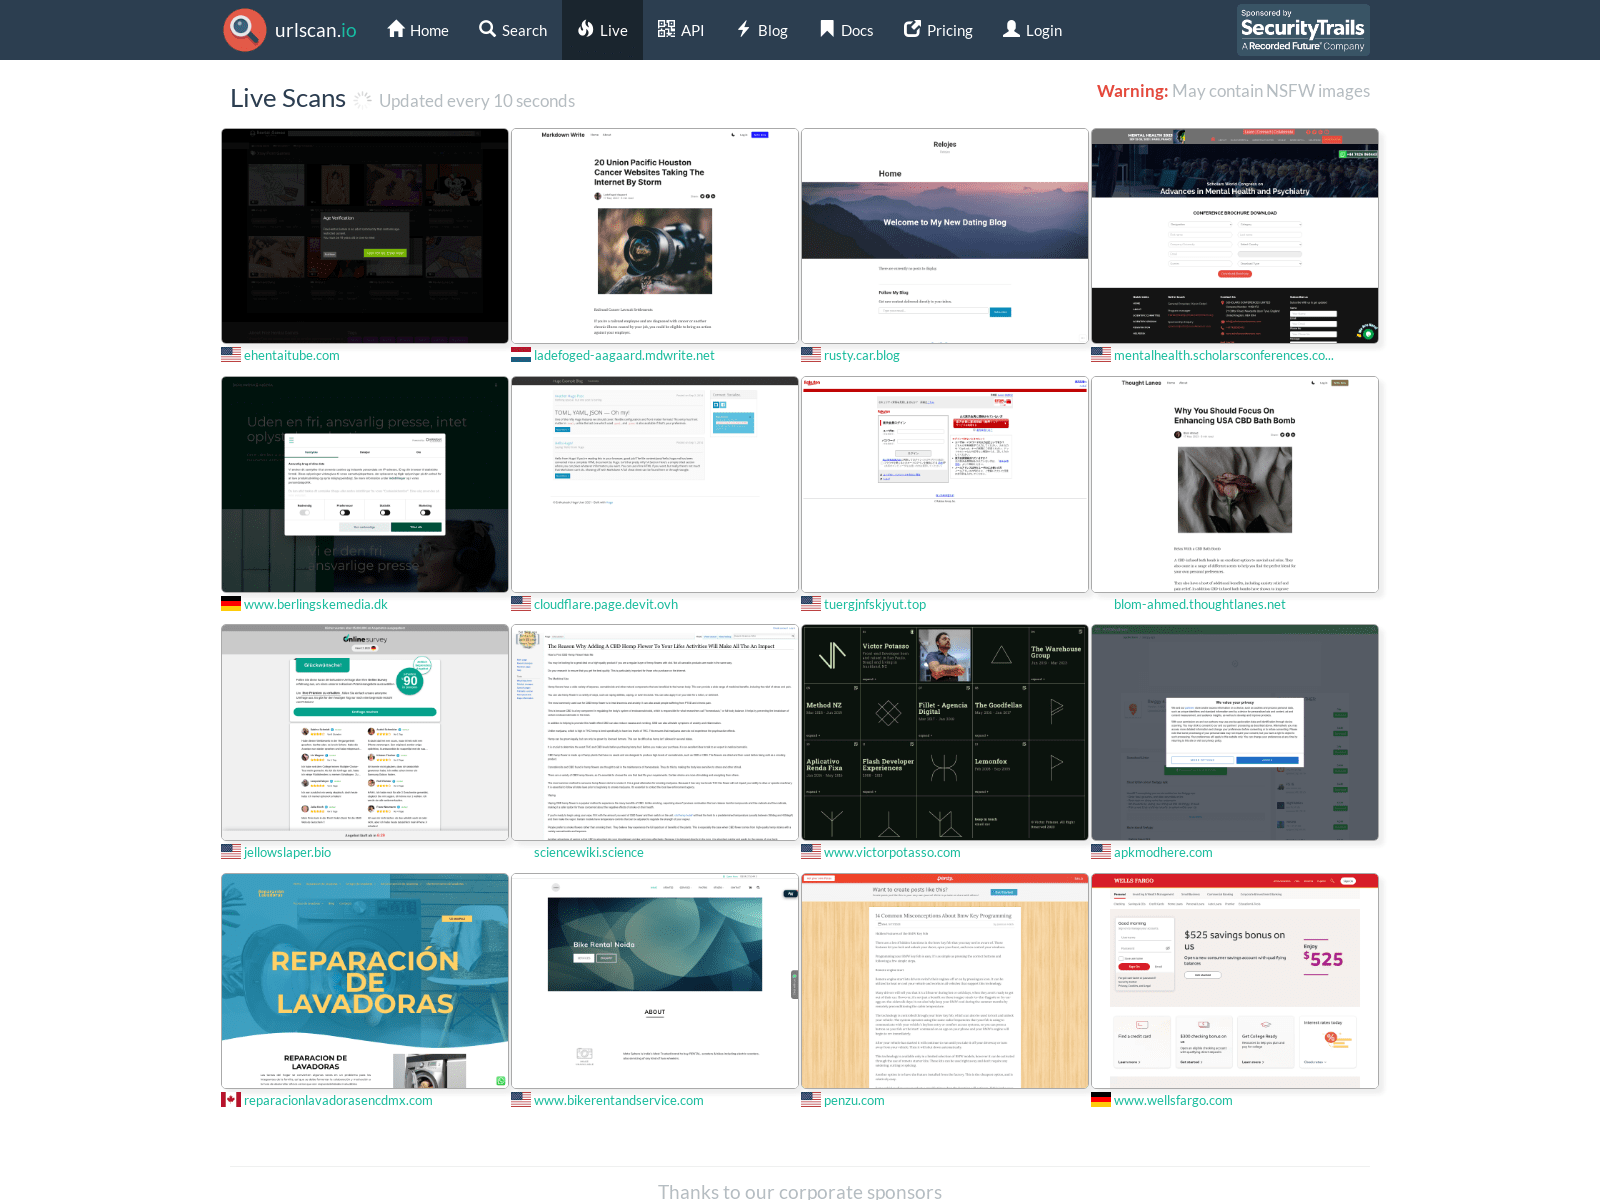
Task: Click the Canada flag beside reparacionlavadorasencdmx.com
Action: coord(231,1100)
